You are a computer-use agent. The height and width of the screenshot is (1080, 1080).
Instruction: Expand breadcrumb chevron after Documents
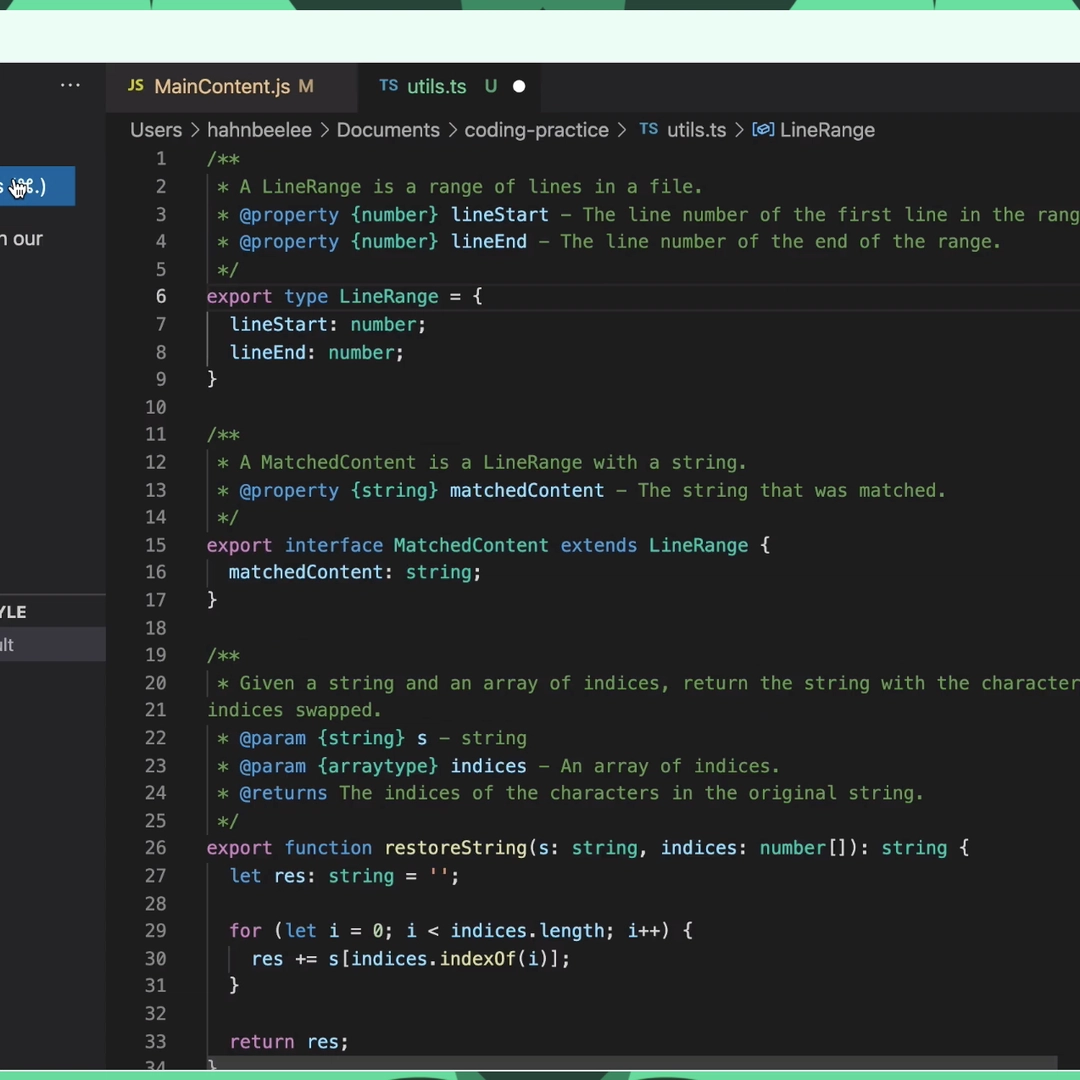point(453,130)
